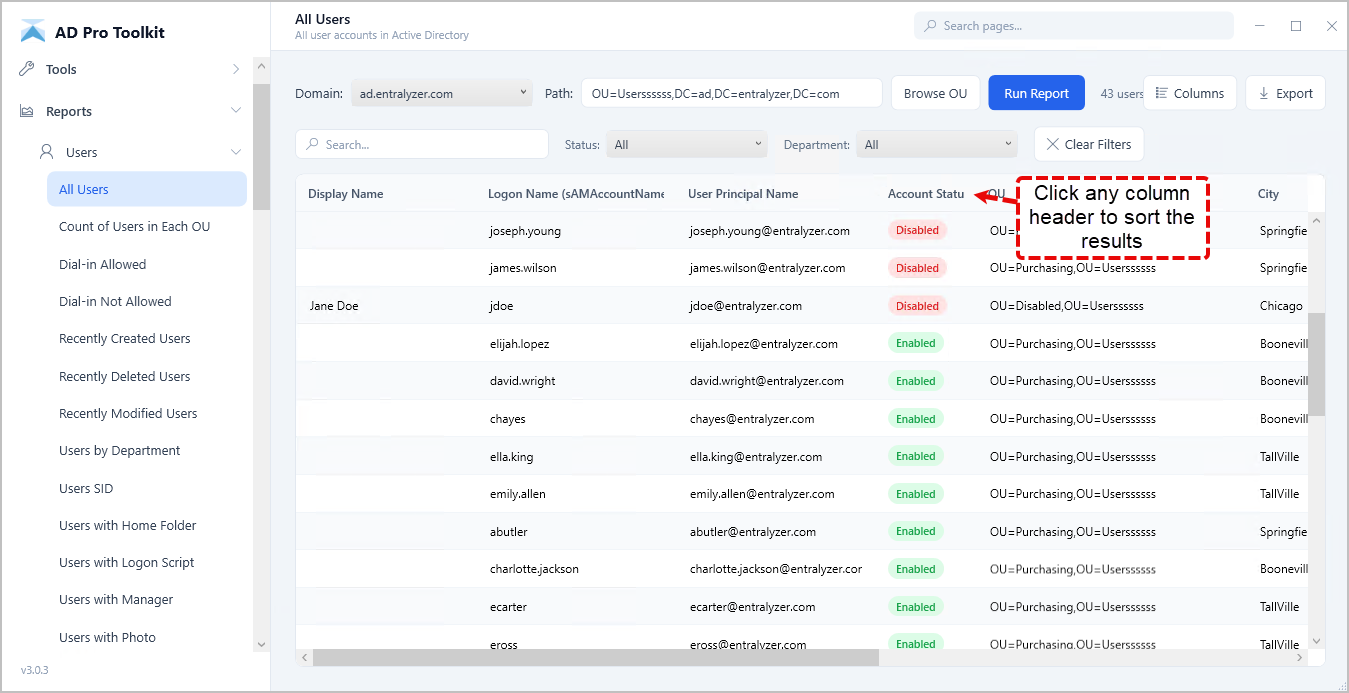Open the Recently Deleted Users report
The image size is (1349, 693).
tap(124, 375)
